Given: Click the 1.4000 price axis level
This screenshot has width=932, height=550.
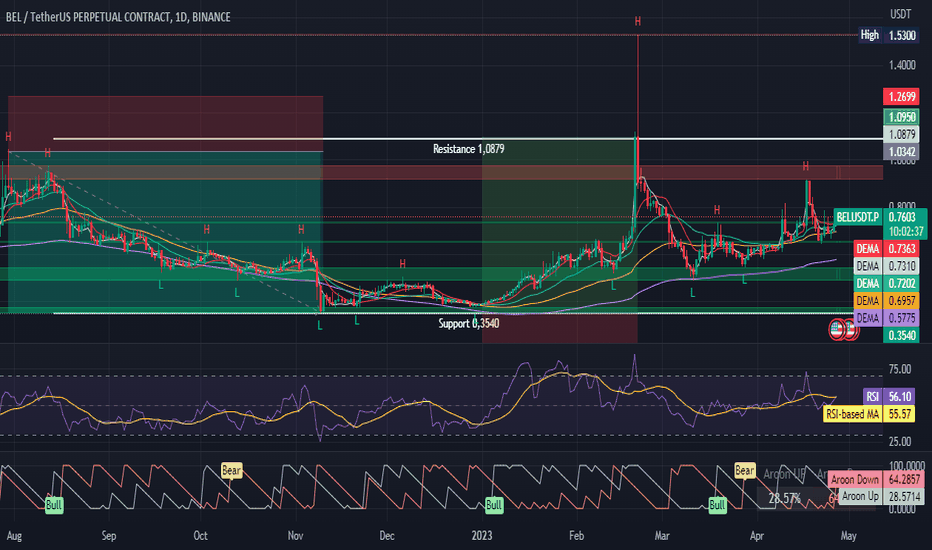Looking at the screenshot, I should (x=902, y=65).
